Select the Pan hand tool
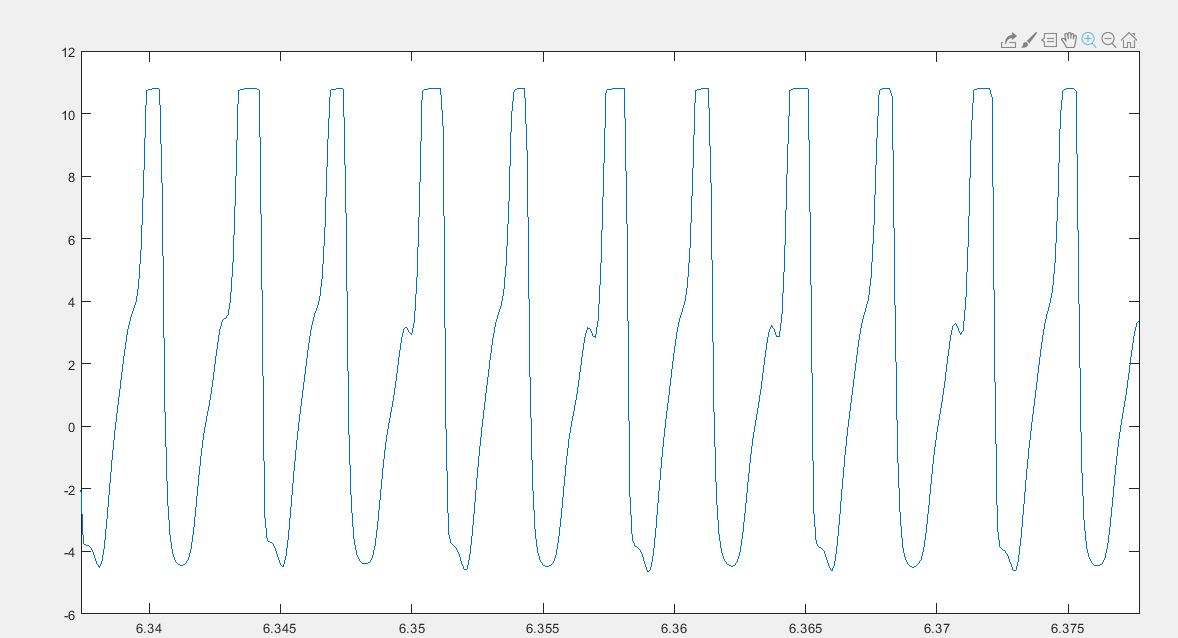Viewport: 1178px width, 638px height. tap(1069, 40)
